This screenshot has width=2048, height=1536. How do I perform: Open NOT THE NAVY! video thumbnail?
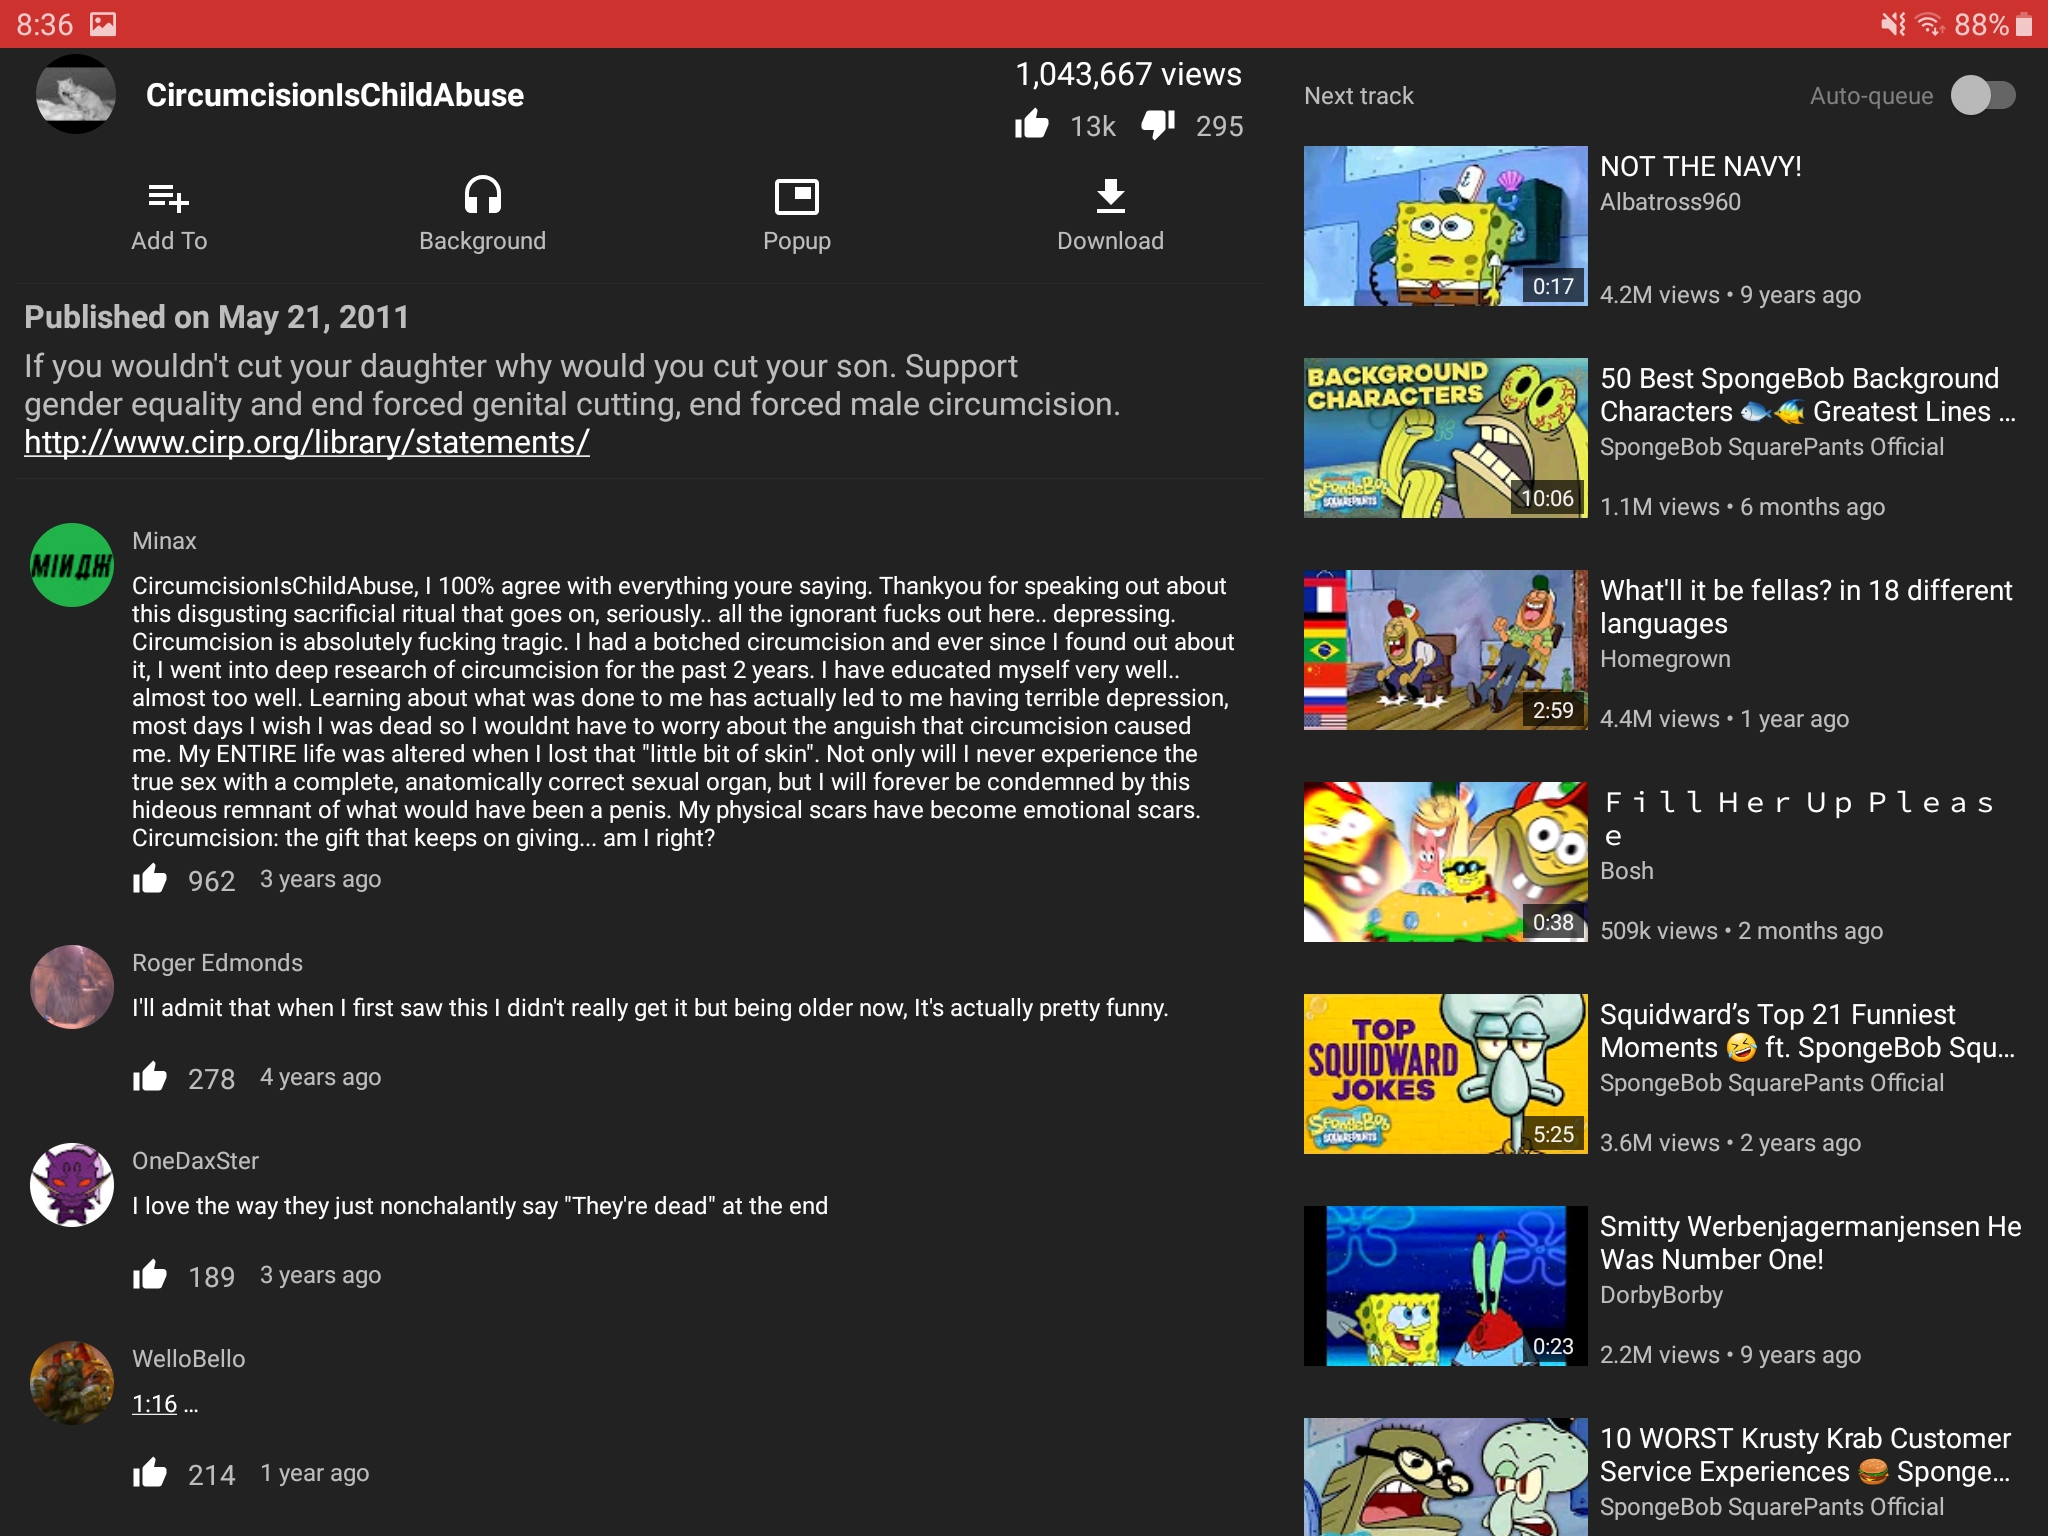coord(1445,226)
